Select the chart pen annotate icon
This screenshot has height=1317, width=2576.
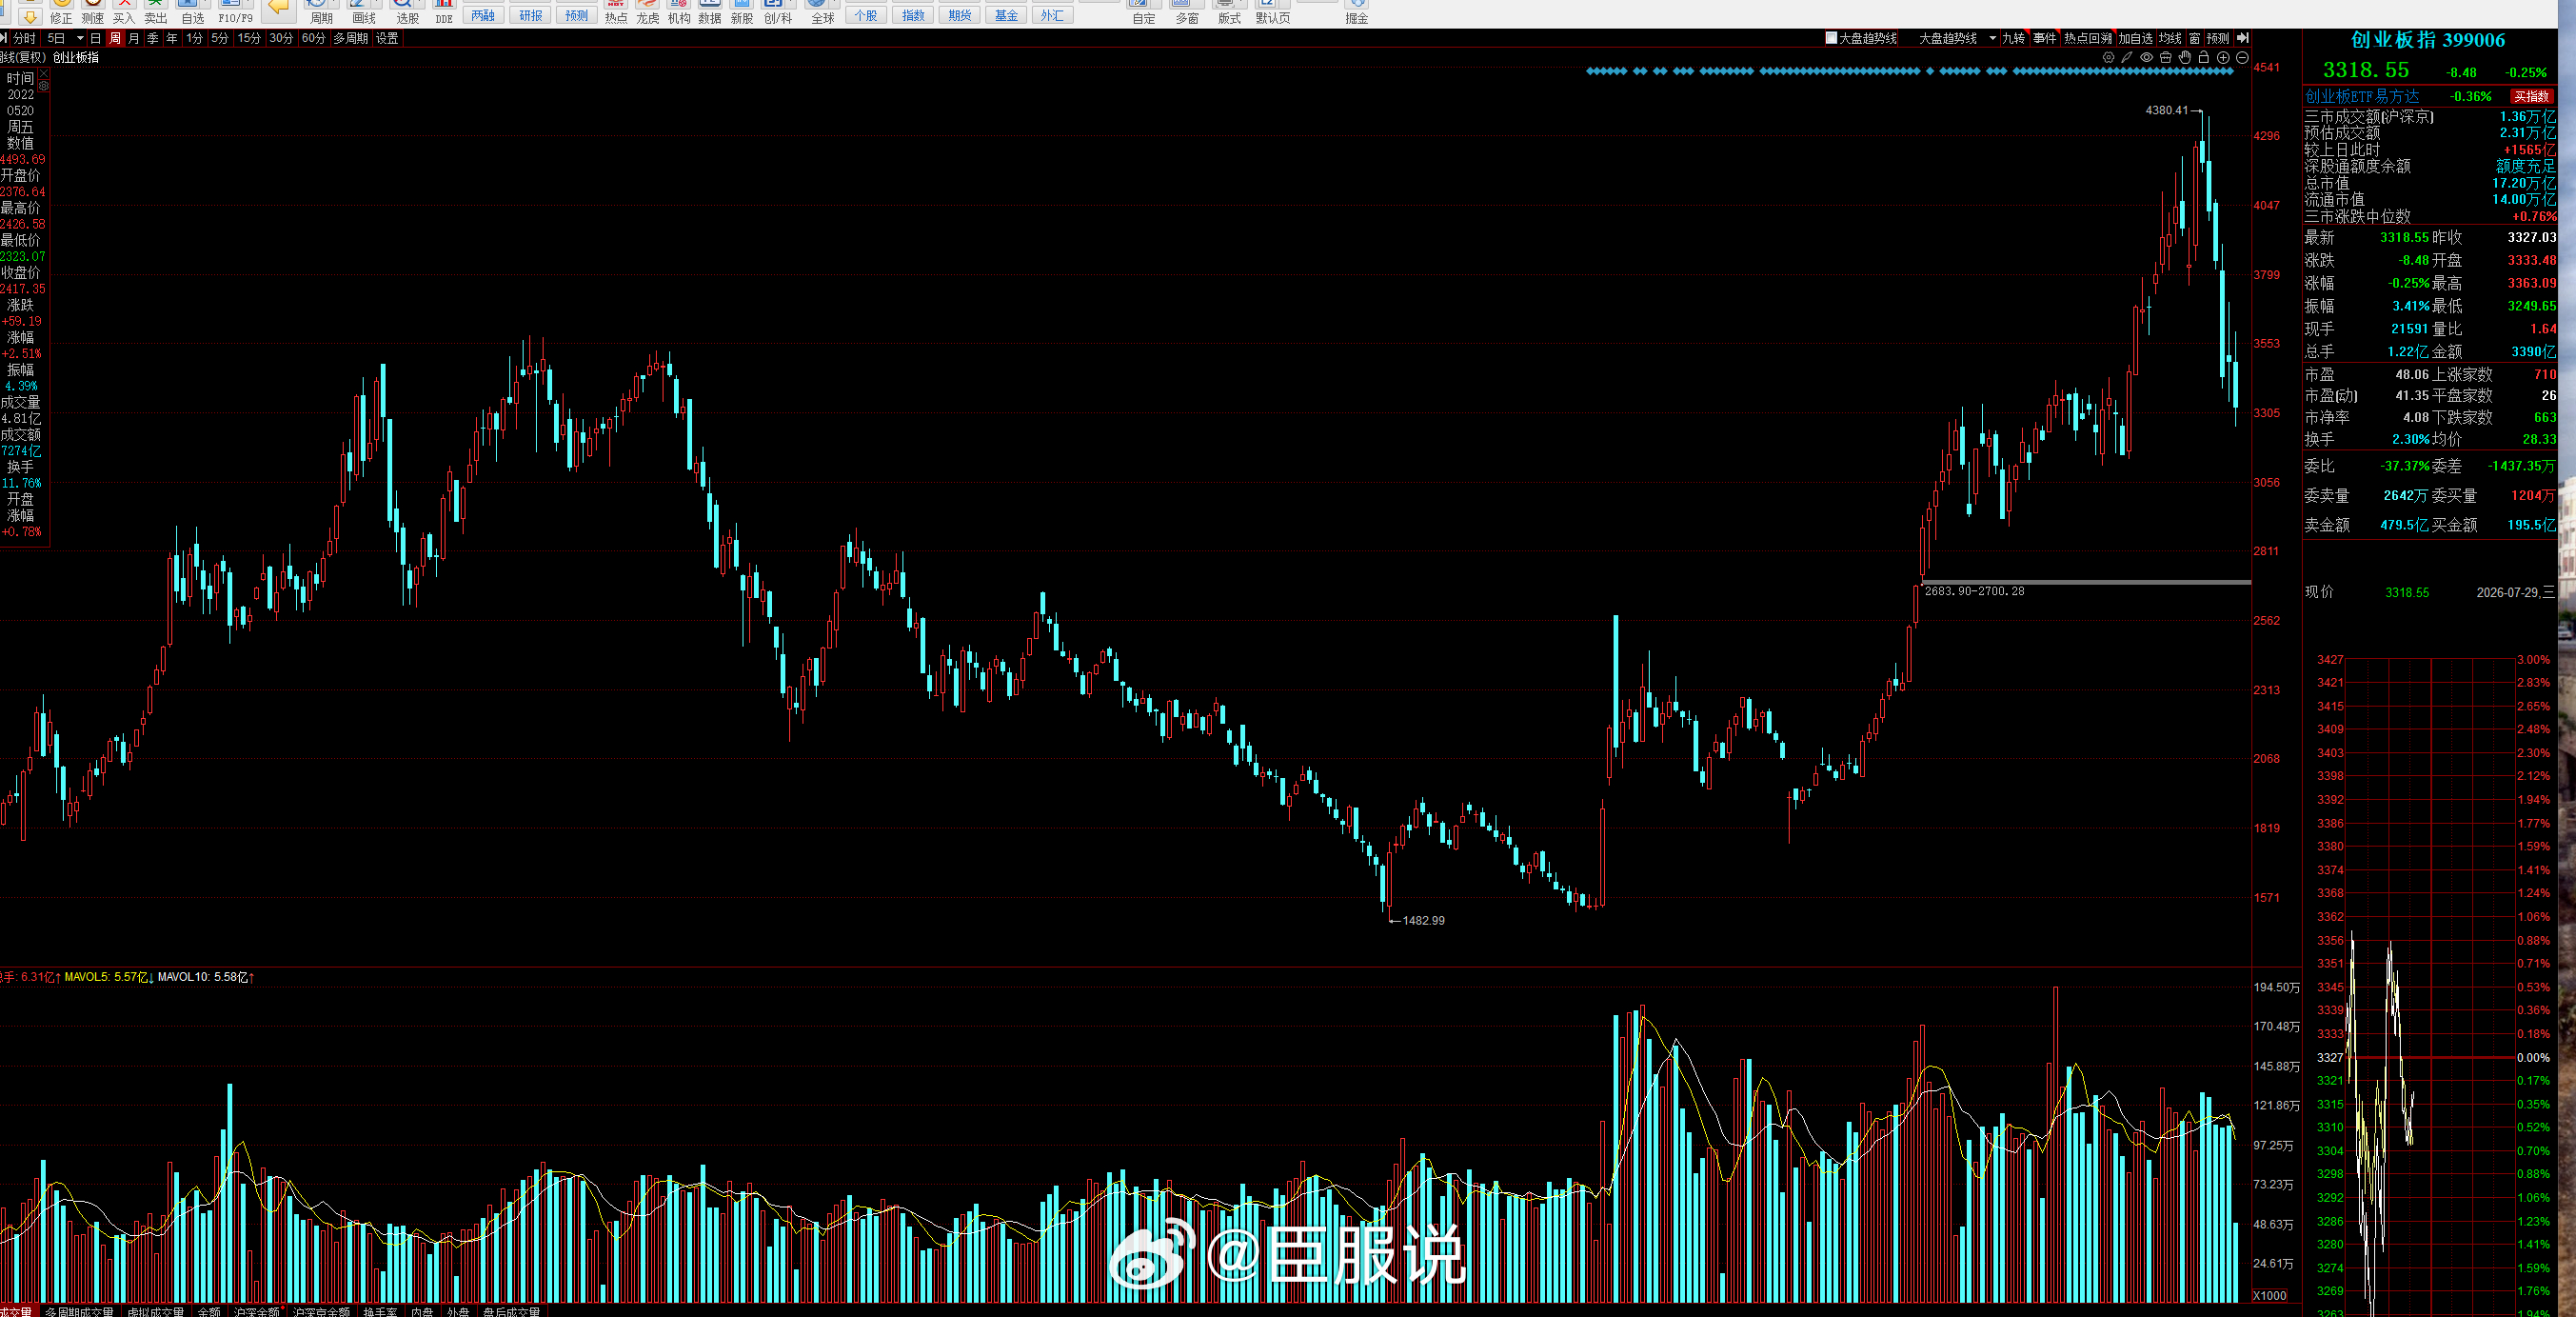[2127, 58]
